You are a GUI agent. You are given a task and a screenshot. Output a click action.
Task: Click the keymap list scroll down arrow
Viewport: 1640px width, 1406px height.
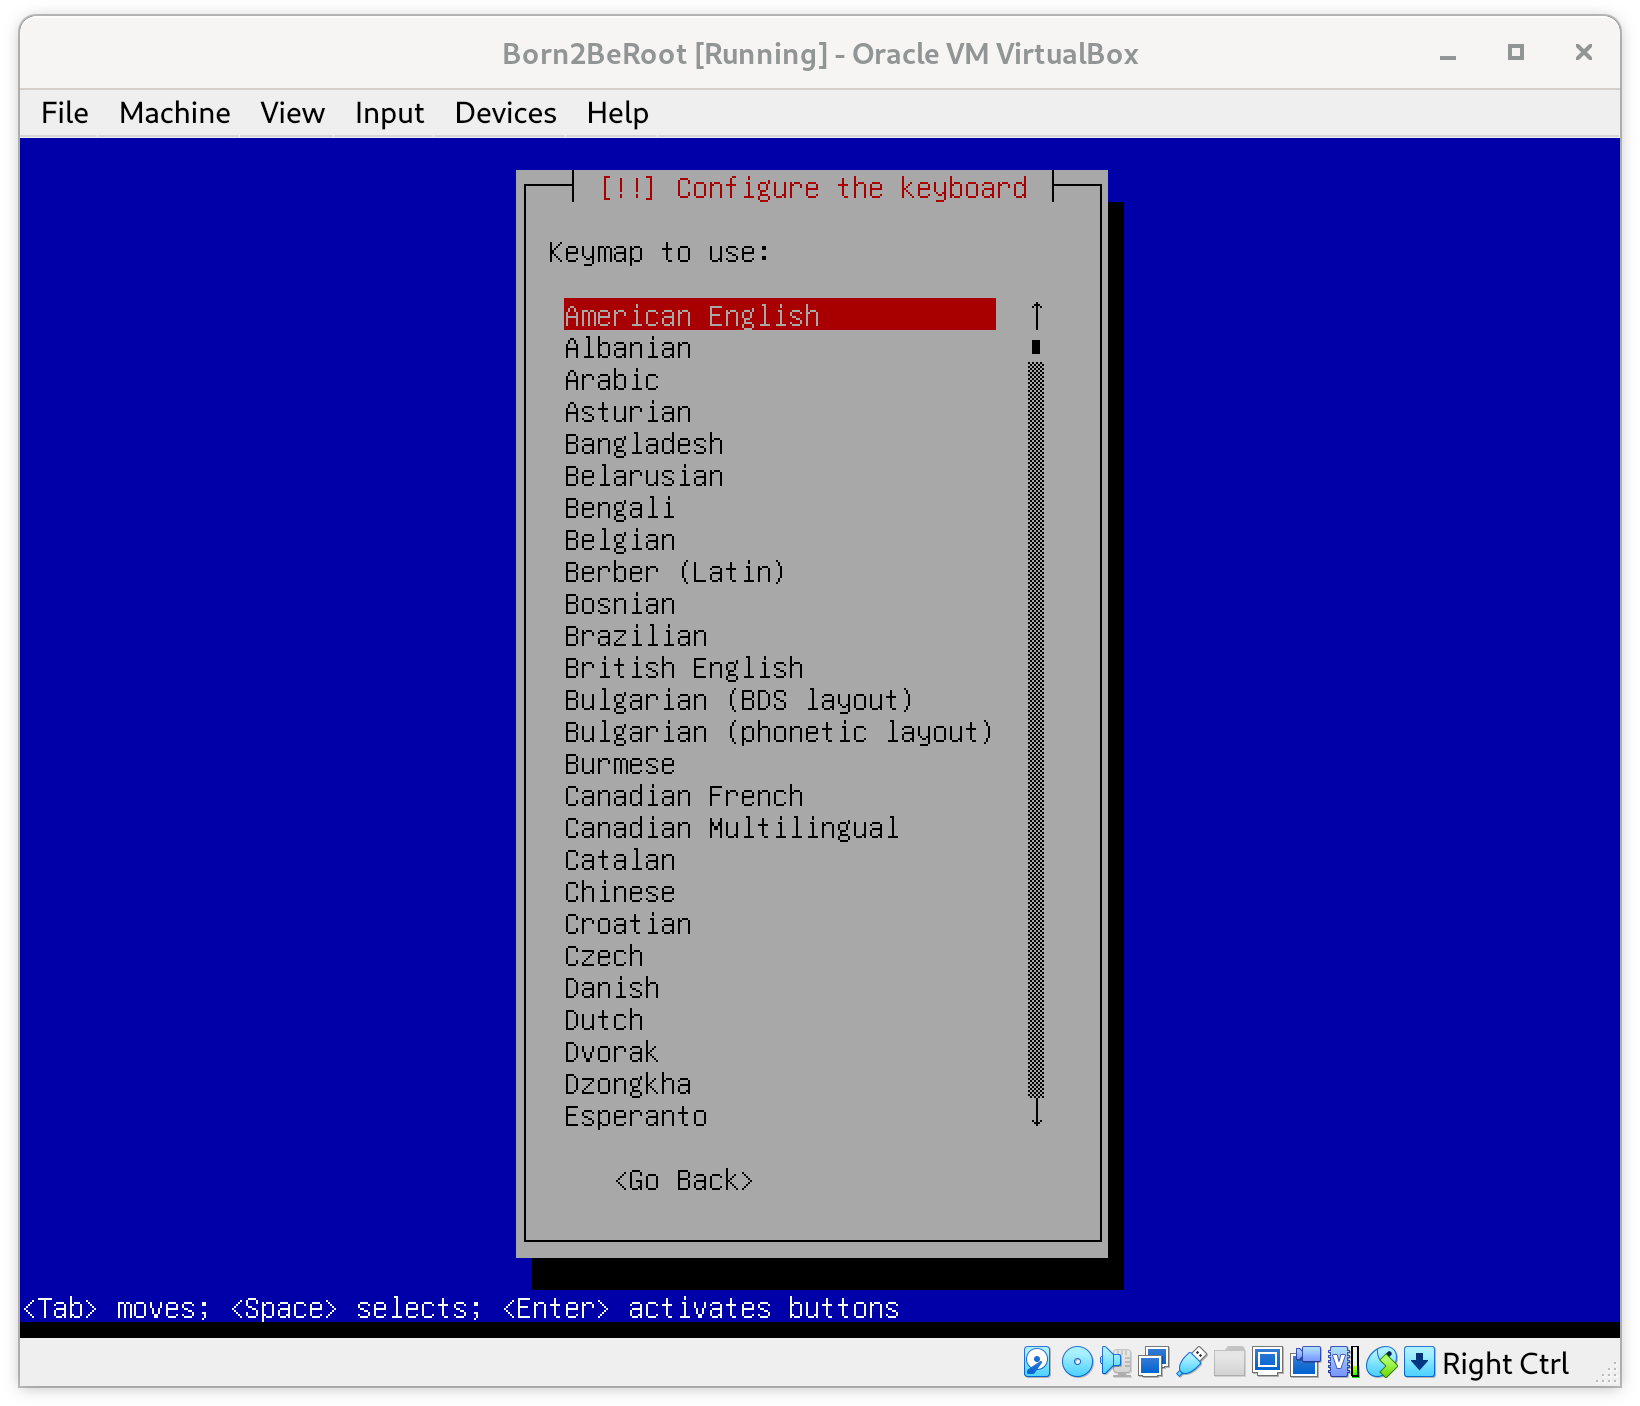1036,1112
